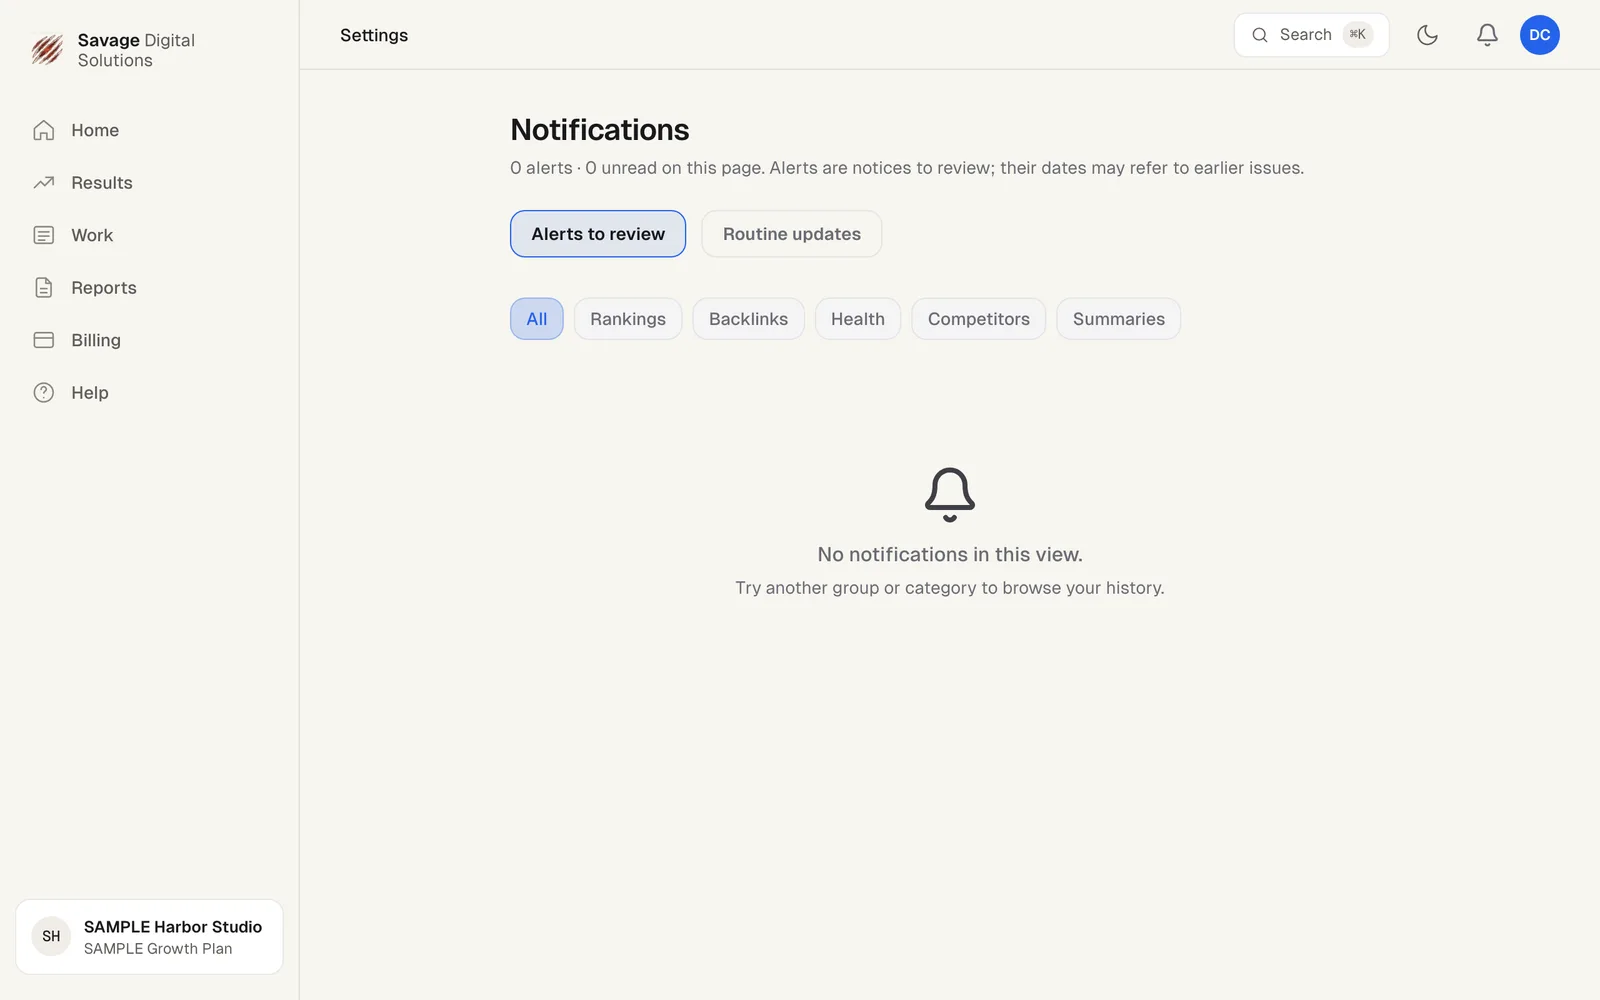
Task: Open the Work section
Action: 150,235
